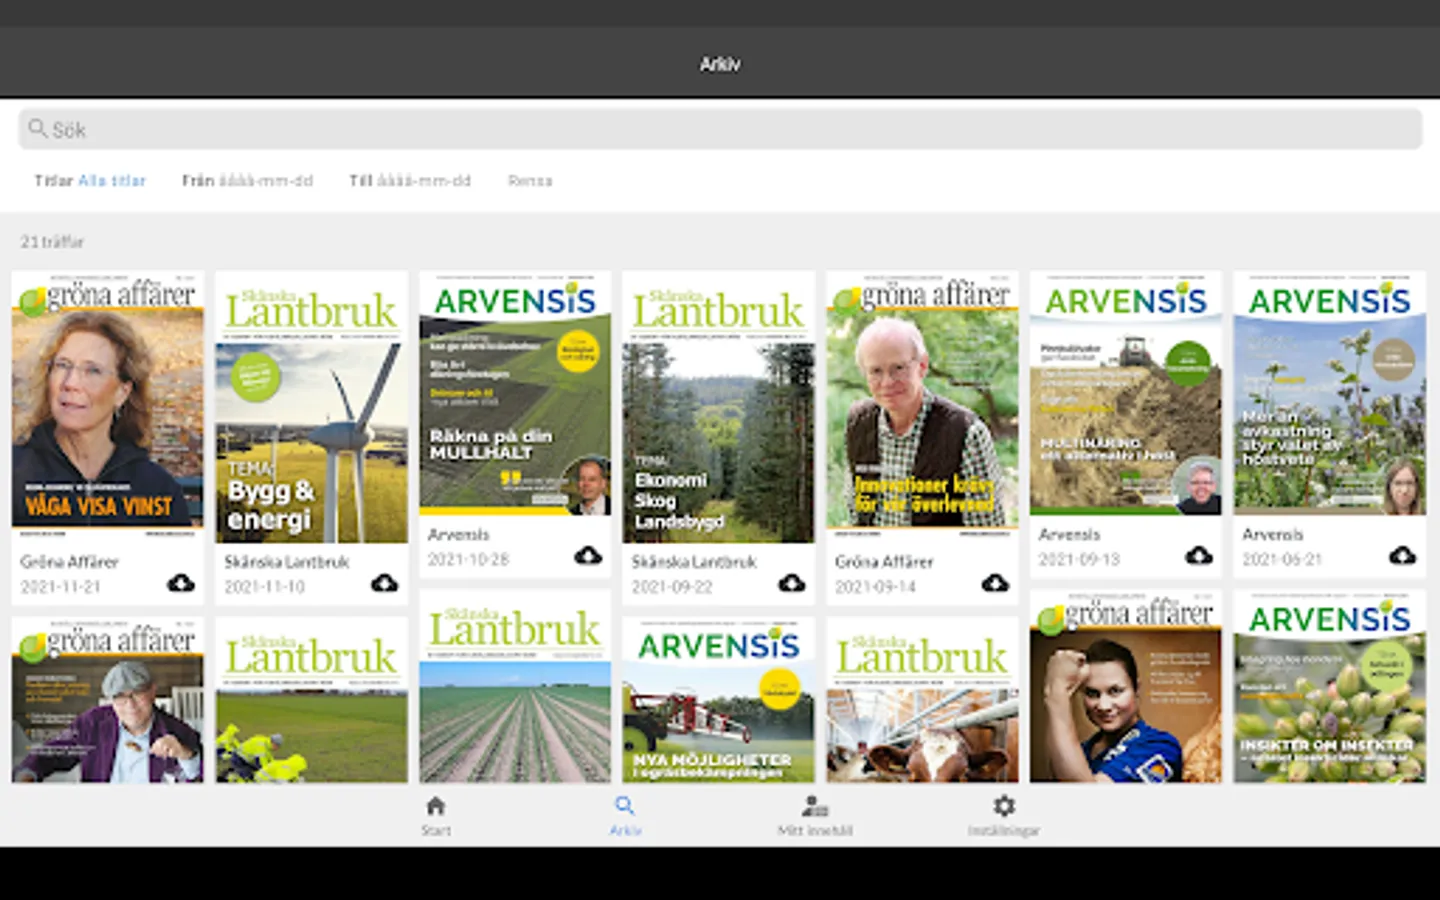The image size is (1440, 900).
Task: Click 'Gröna Affärer' title above 2021-09-14
Action: [884, 562]
